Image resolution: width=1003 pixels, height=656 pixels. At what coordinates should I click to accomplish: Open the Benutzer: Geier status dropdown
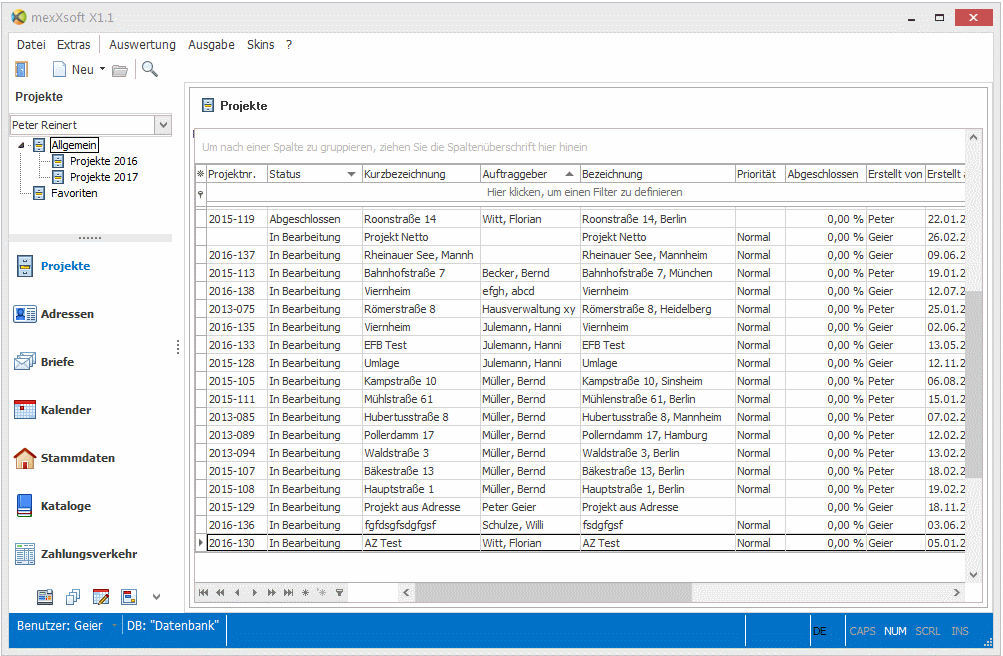tap(115, 626)
